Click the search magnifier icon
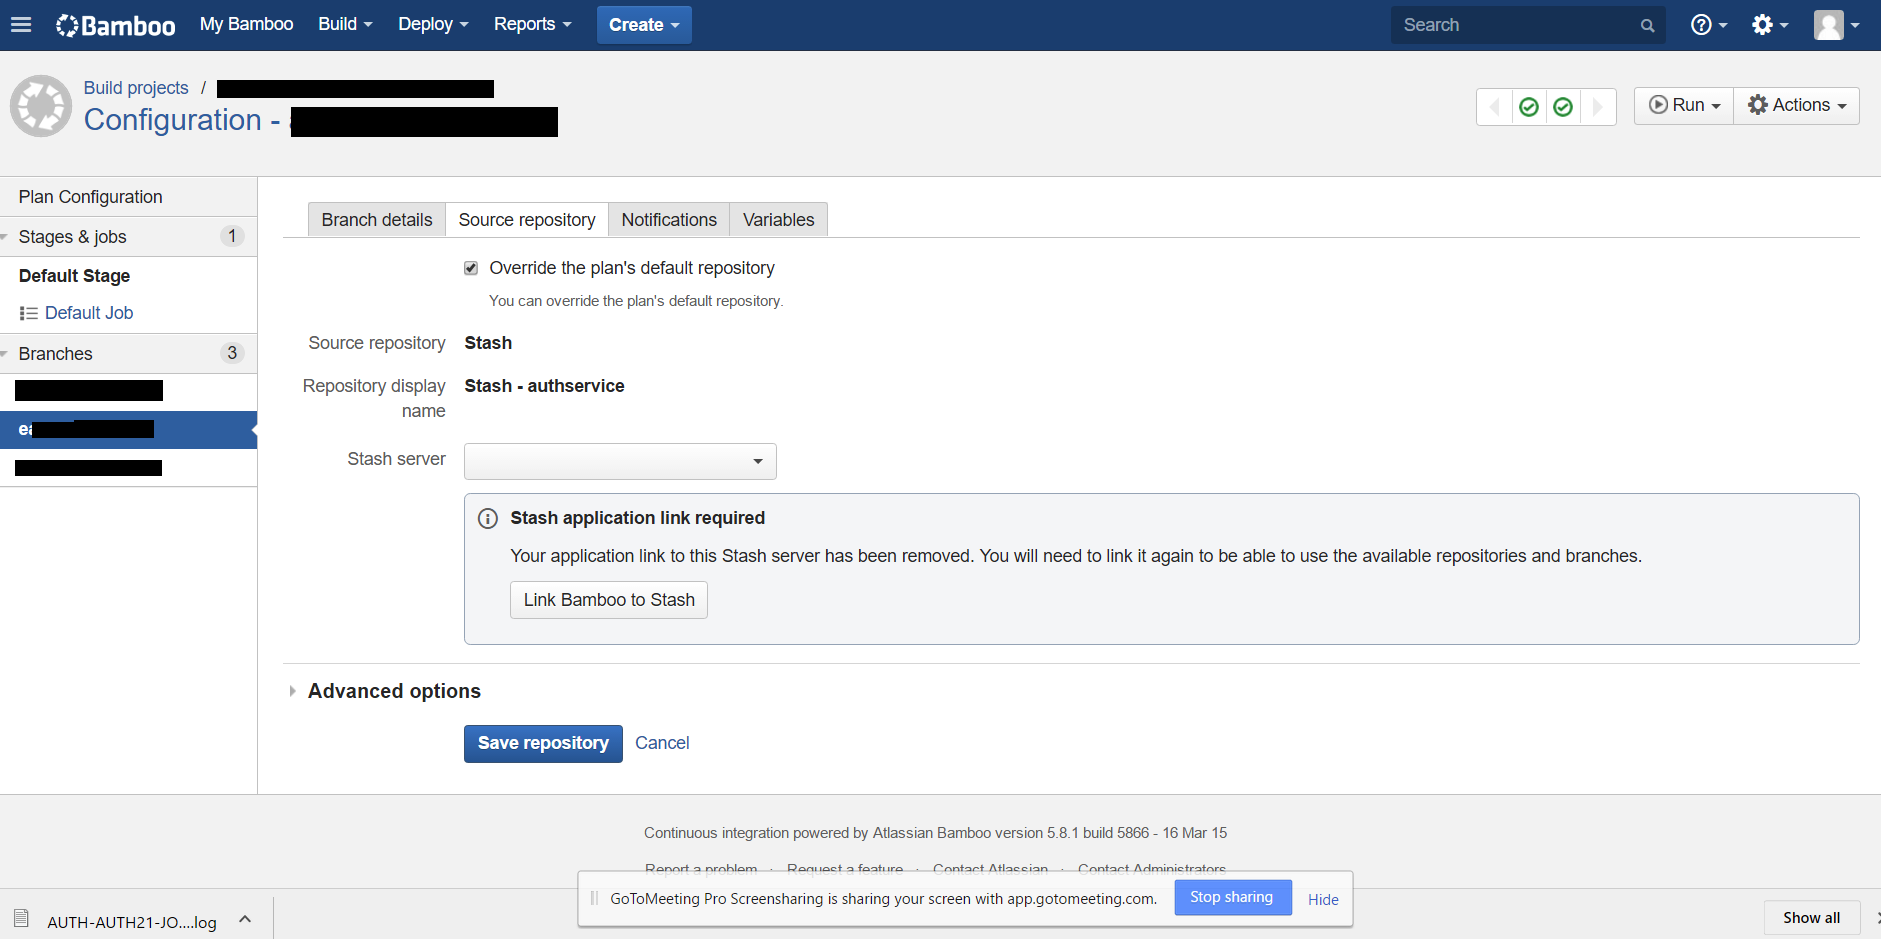The image size is (1881, 939). pos(1647,26)
